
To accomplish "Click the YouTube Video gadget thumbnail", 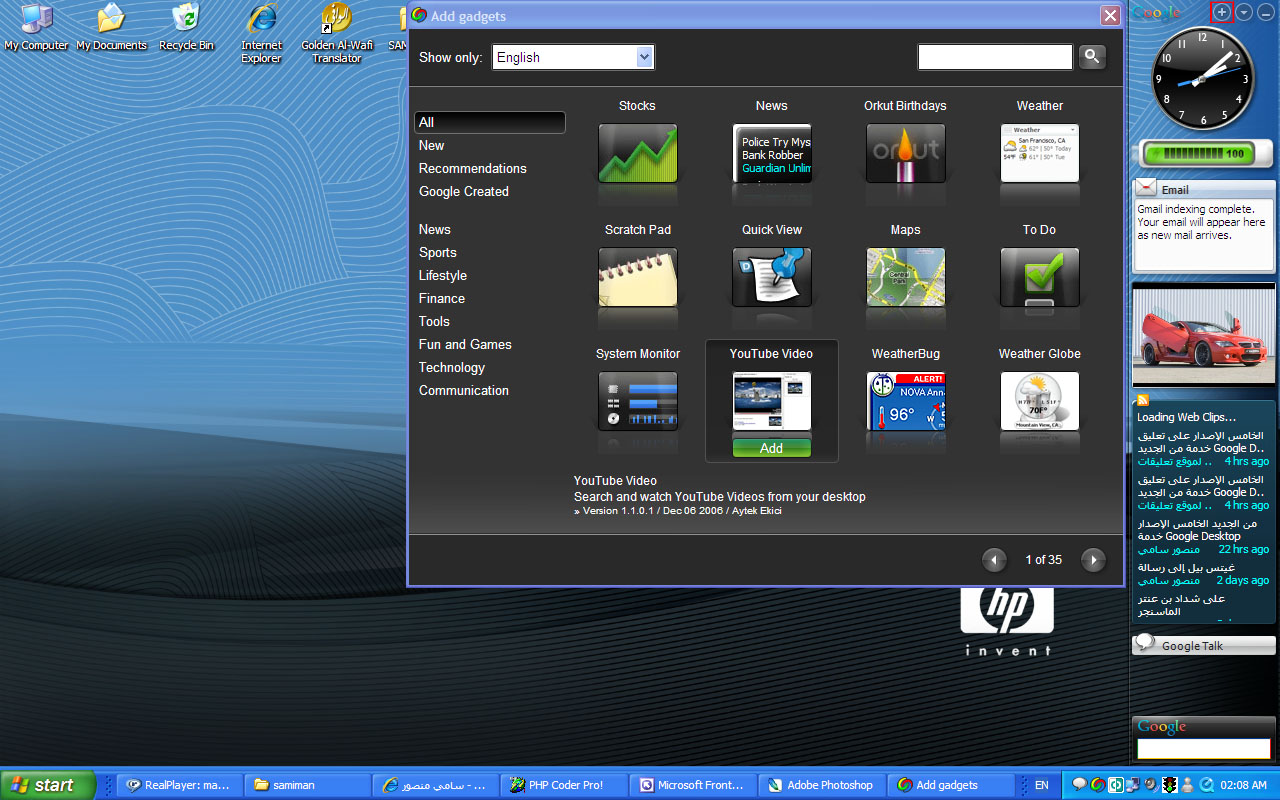I will click(x=772, y=401).
